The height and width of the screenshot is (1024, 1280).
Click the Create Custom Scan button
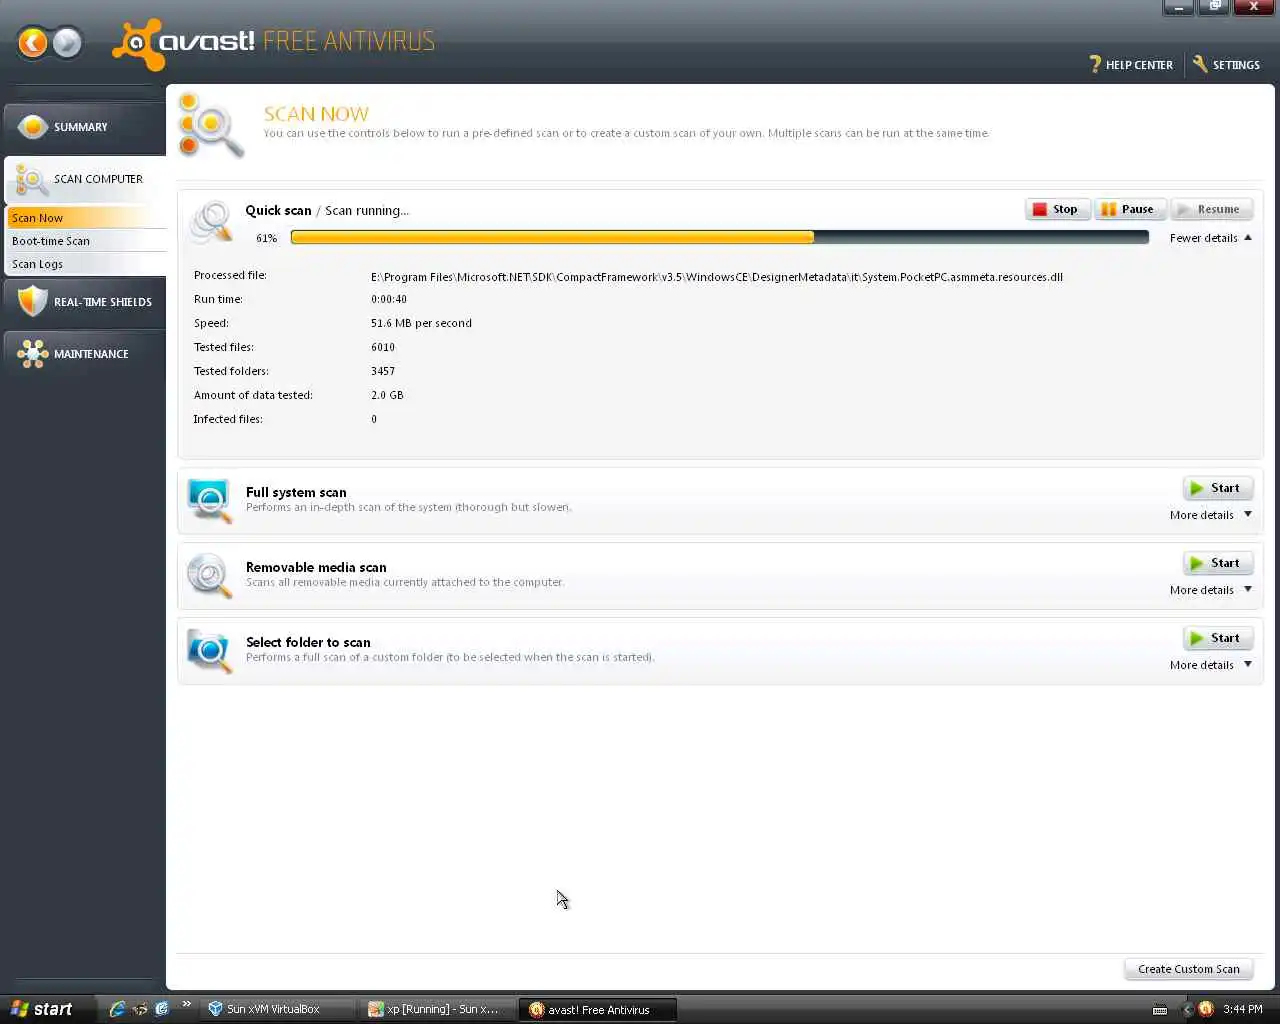click(1188, 969)
